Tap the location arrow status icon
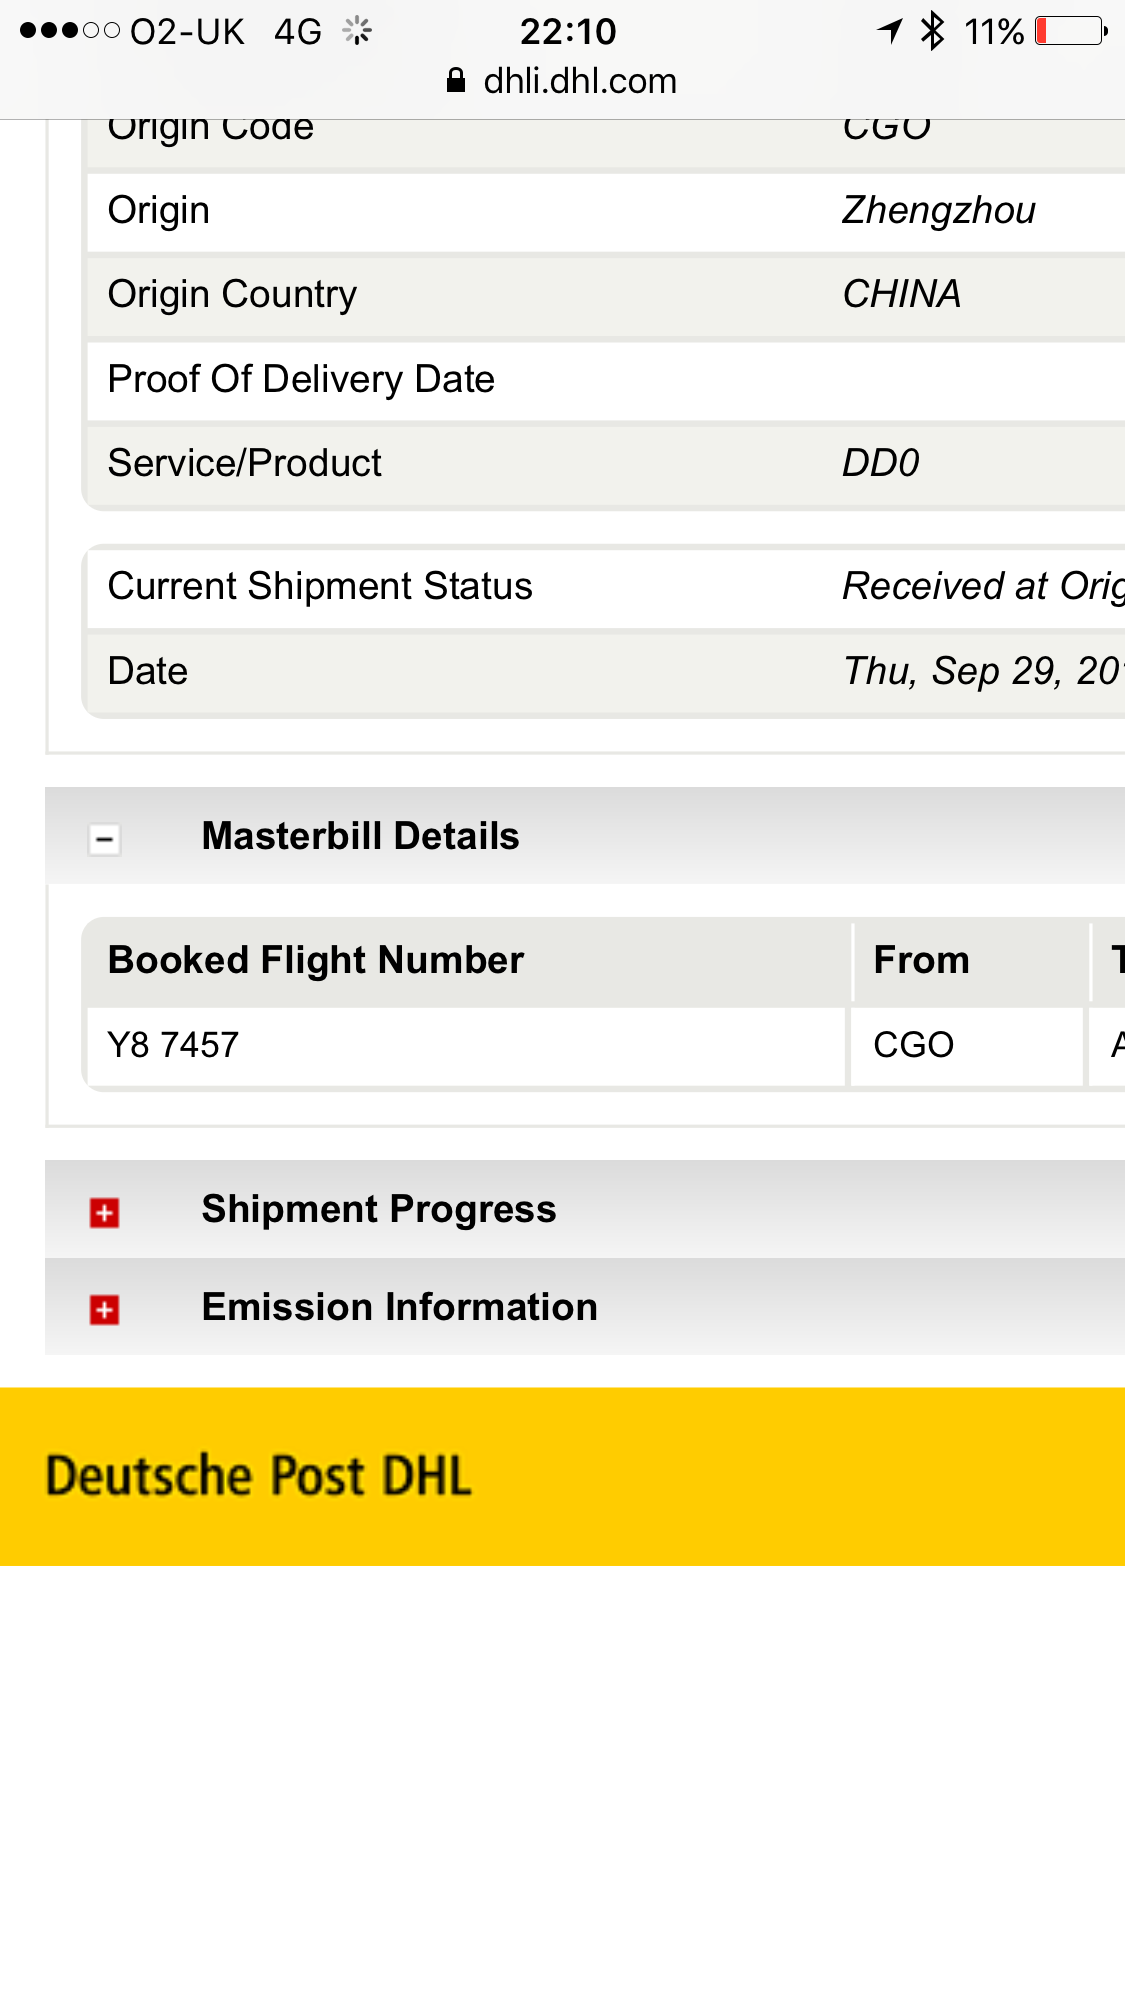The height and width of the screenshot is (2001, 1125). coord(889,31)
